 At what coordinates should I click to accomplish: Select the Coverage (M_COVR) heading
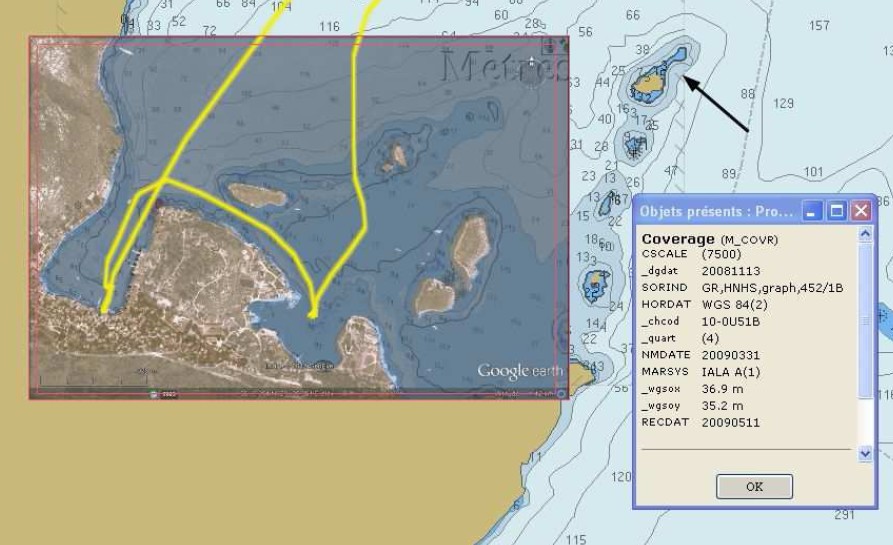[709, 239]
